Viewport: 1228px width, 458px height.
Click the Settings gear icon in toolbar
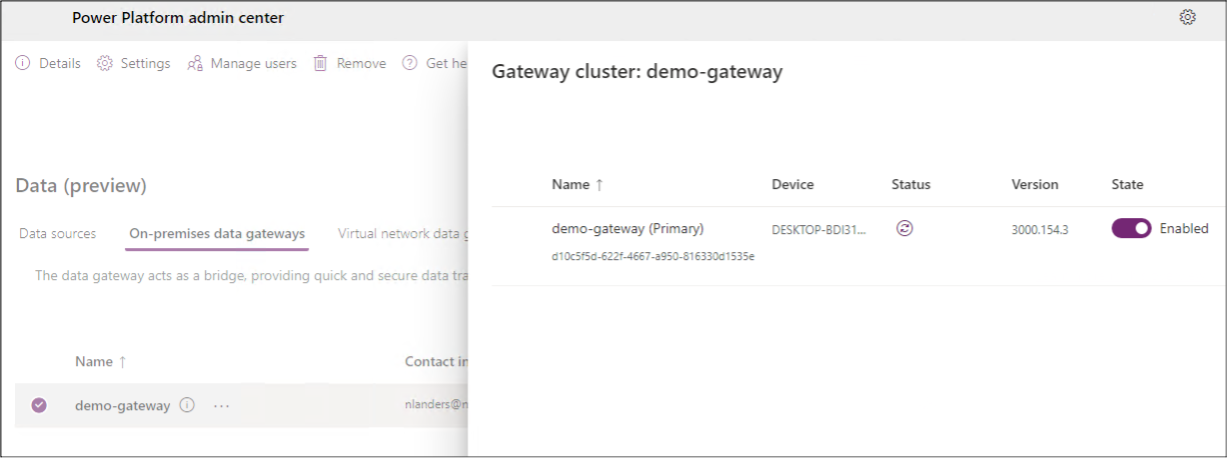coord(105,63)
